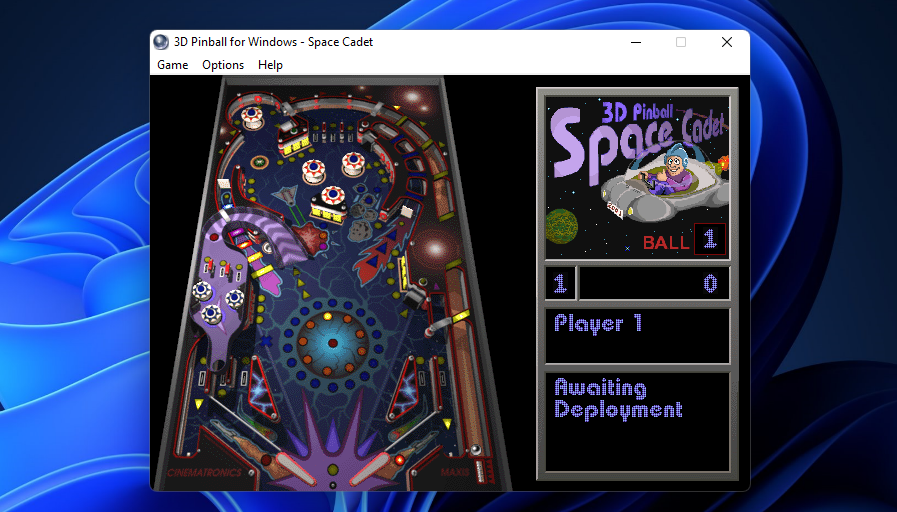Image resolution: width=897 pixels, height=512 pixels.
Task: Click the right blue lightning slingshot
Action: (x=404, y=388)
